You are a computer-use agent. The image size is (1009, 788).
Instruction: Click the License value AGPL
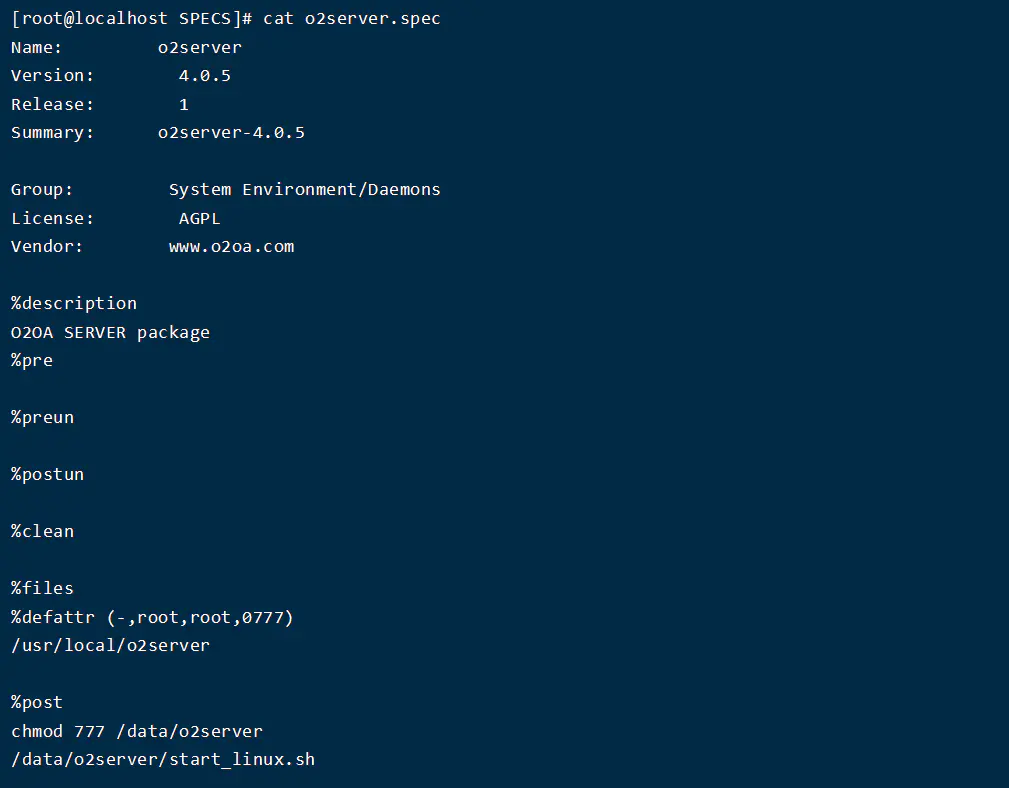pos(199,218)
